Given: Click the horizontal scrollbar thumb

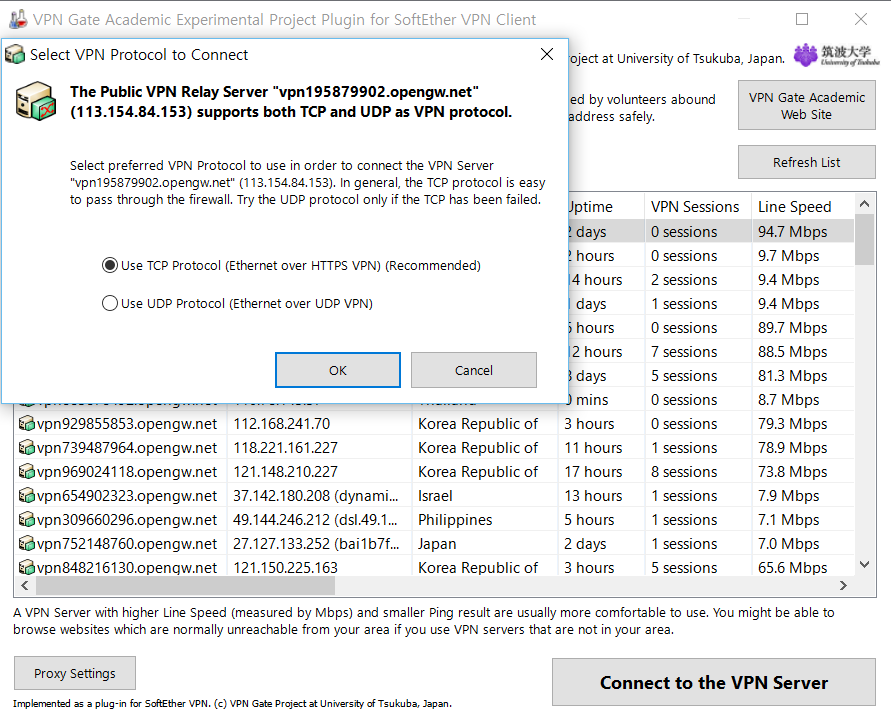Looking at the screenshot, I should 185,585.
